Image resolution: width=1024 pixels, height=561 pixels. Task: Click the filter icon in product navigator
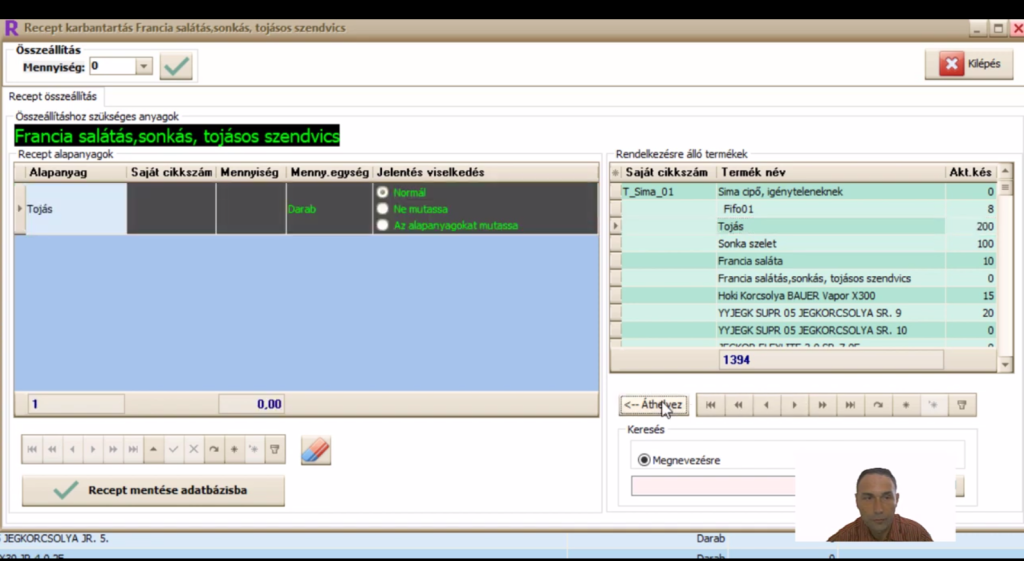(x=962, y=405)
